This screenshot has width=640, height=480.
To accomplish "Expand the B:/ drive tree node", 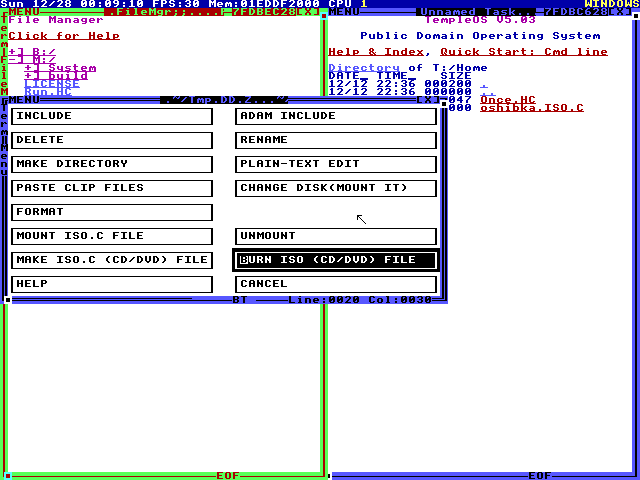I will point(32,52).
